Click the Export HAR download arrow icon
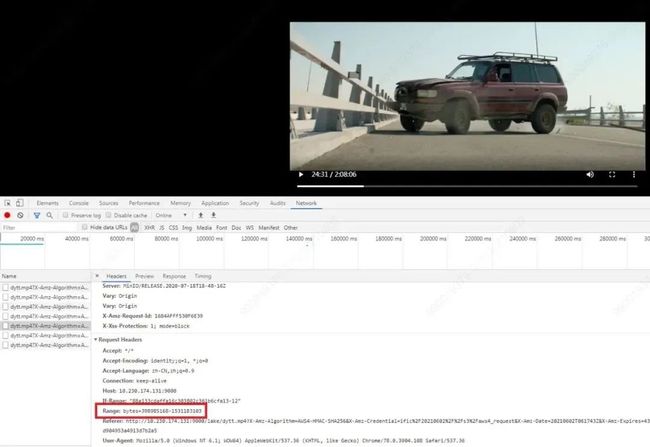This screenshot has height=447, width=650. (x=213, y=215)
